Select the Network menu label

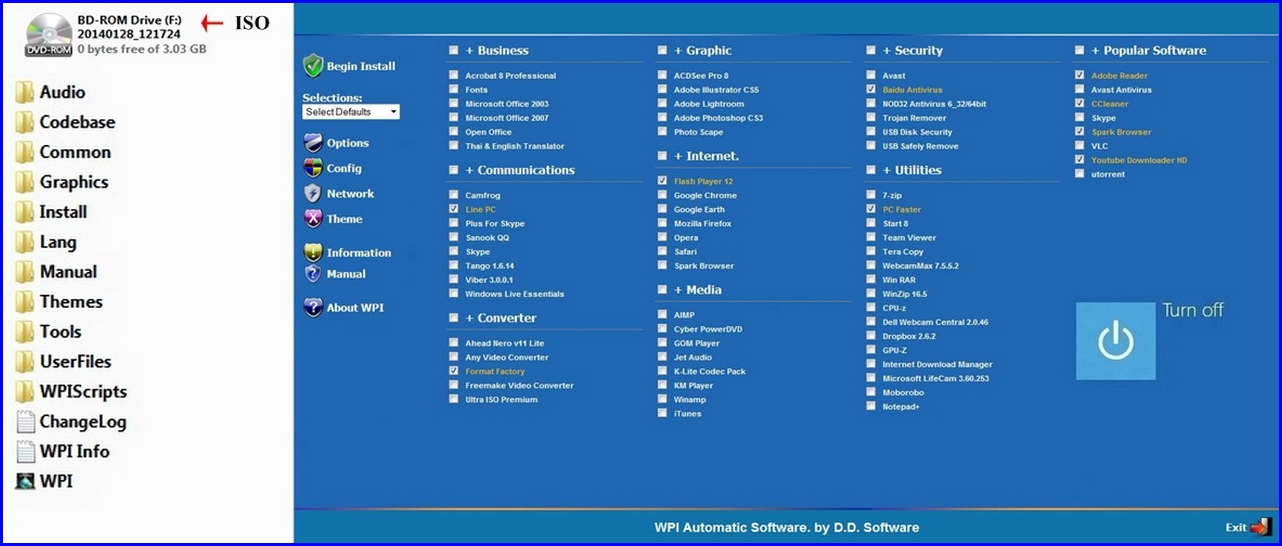click(x=350, y=194)
